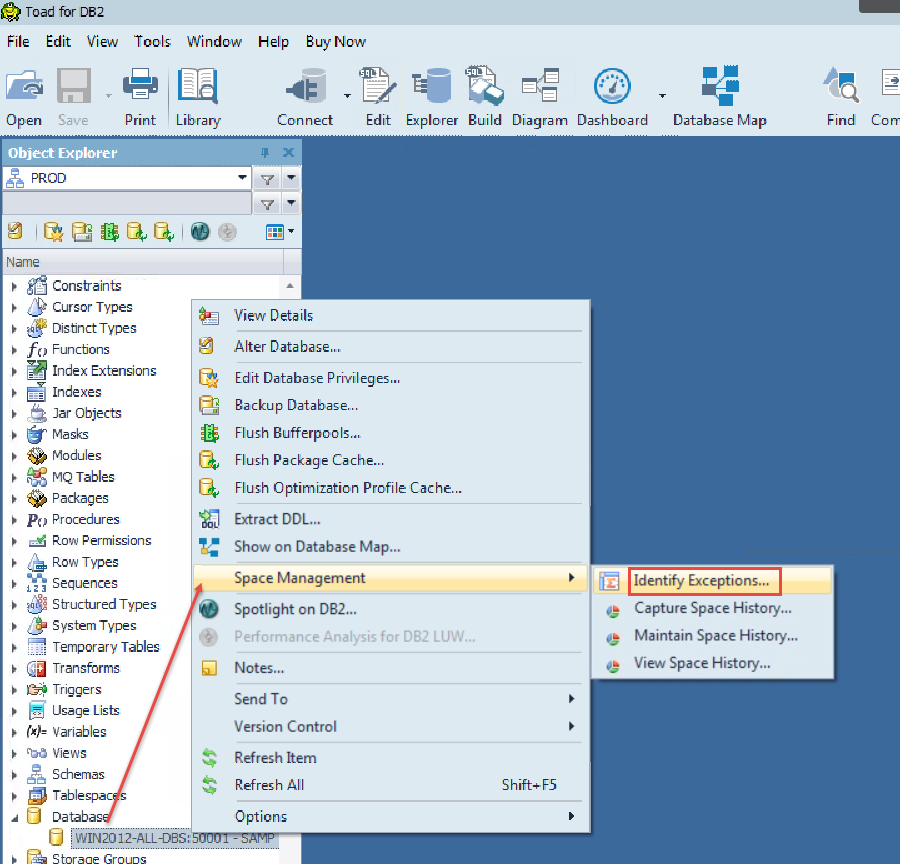The image size is (900, 864).
Task: Open the Space Management submenu arrow
Action: pos(570,577)
